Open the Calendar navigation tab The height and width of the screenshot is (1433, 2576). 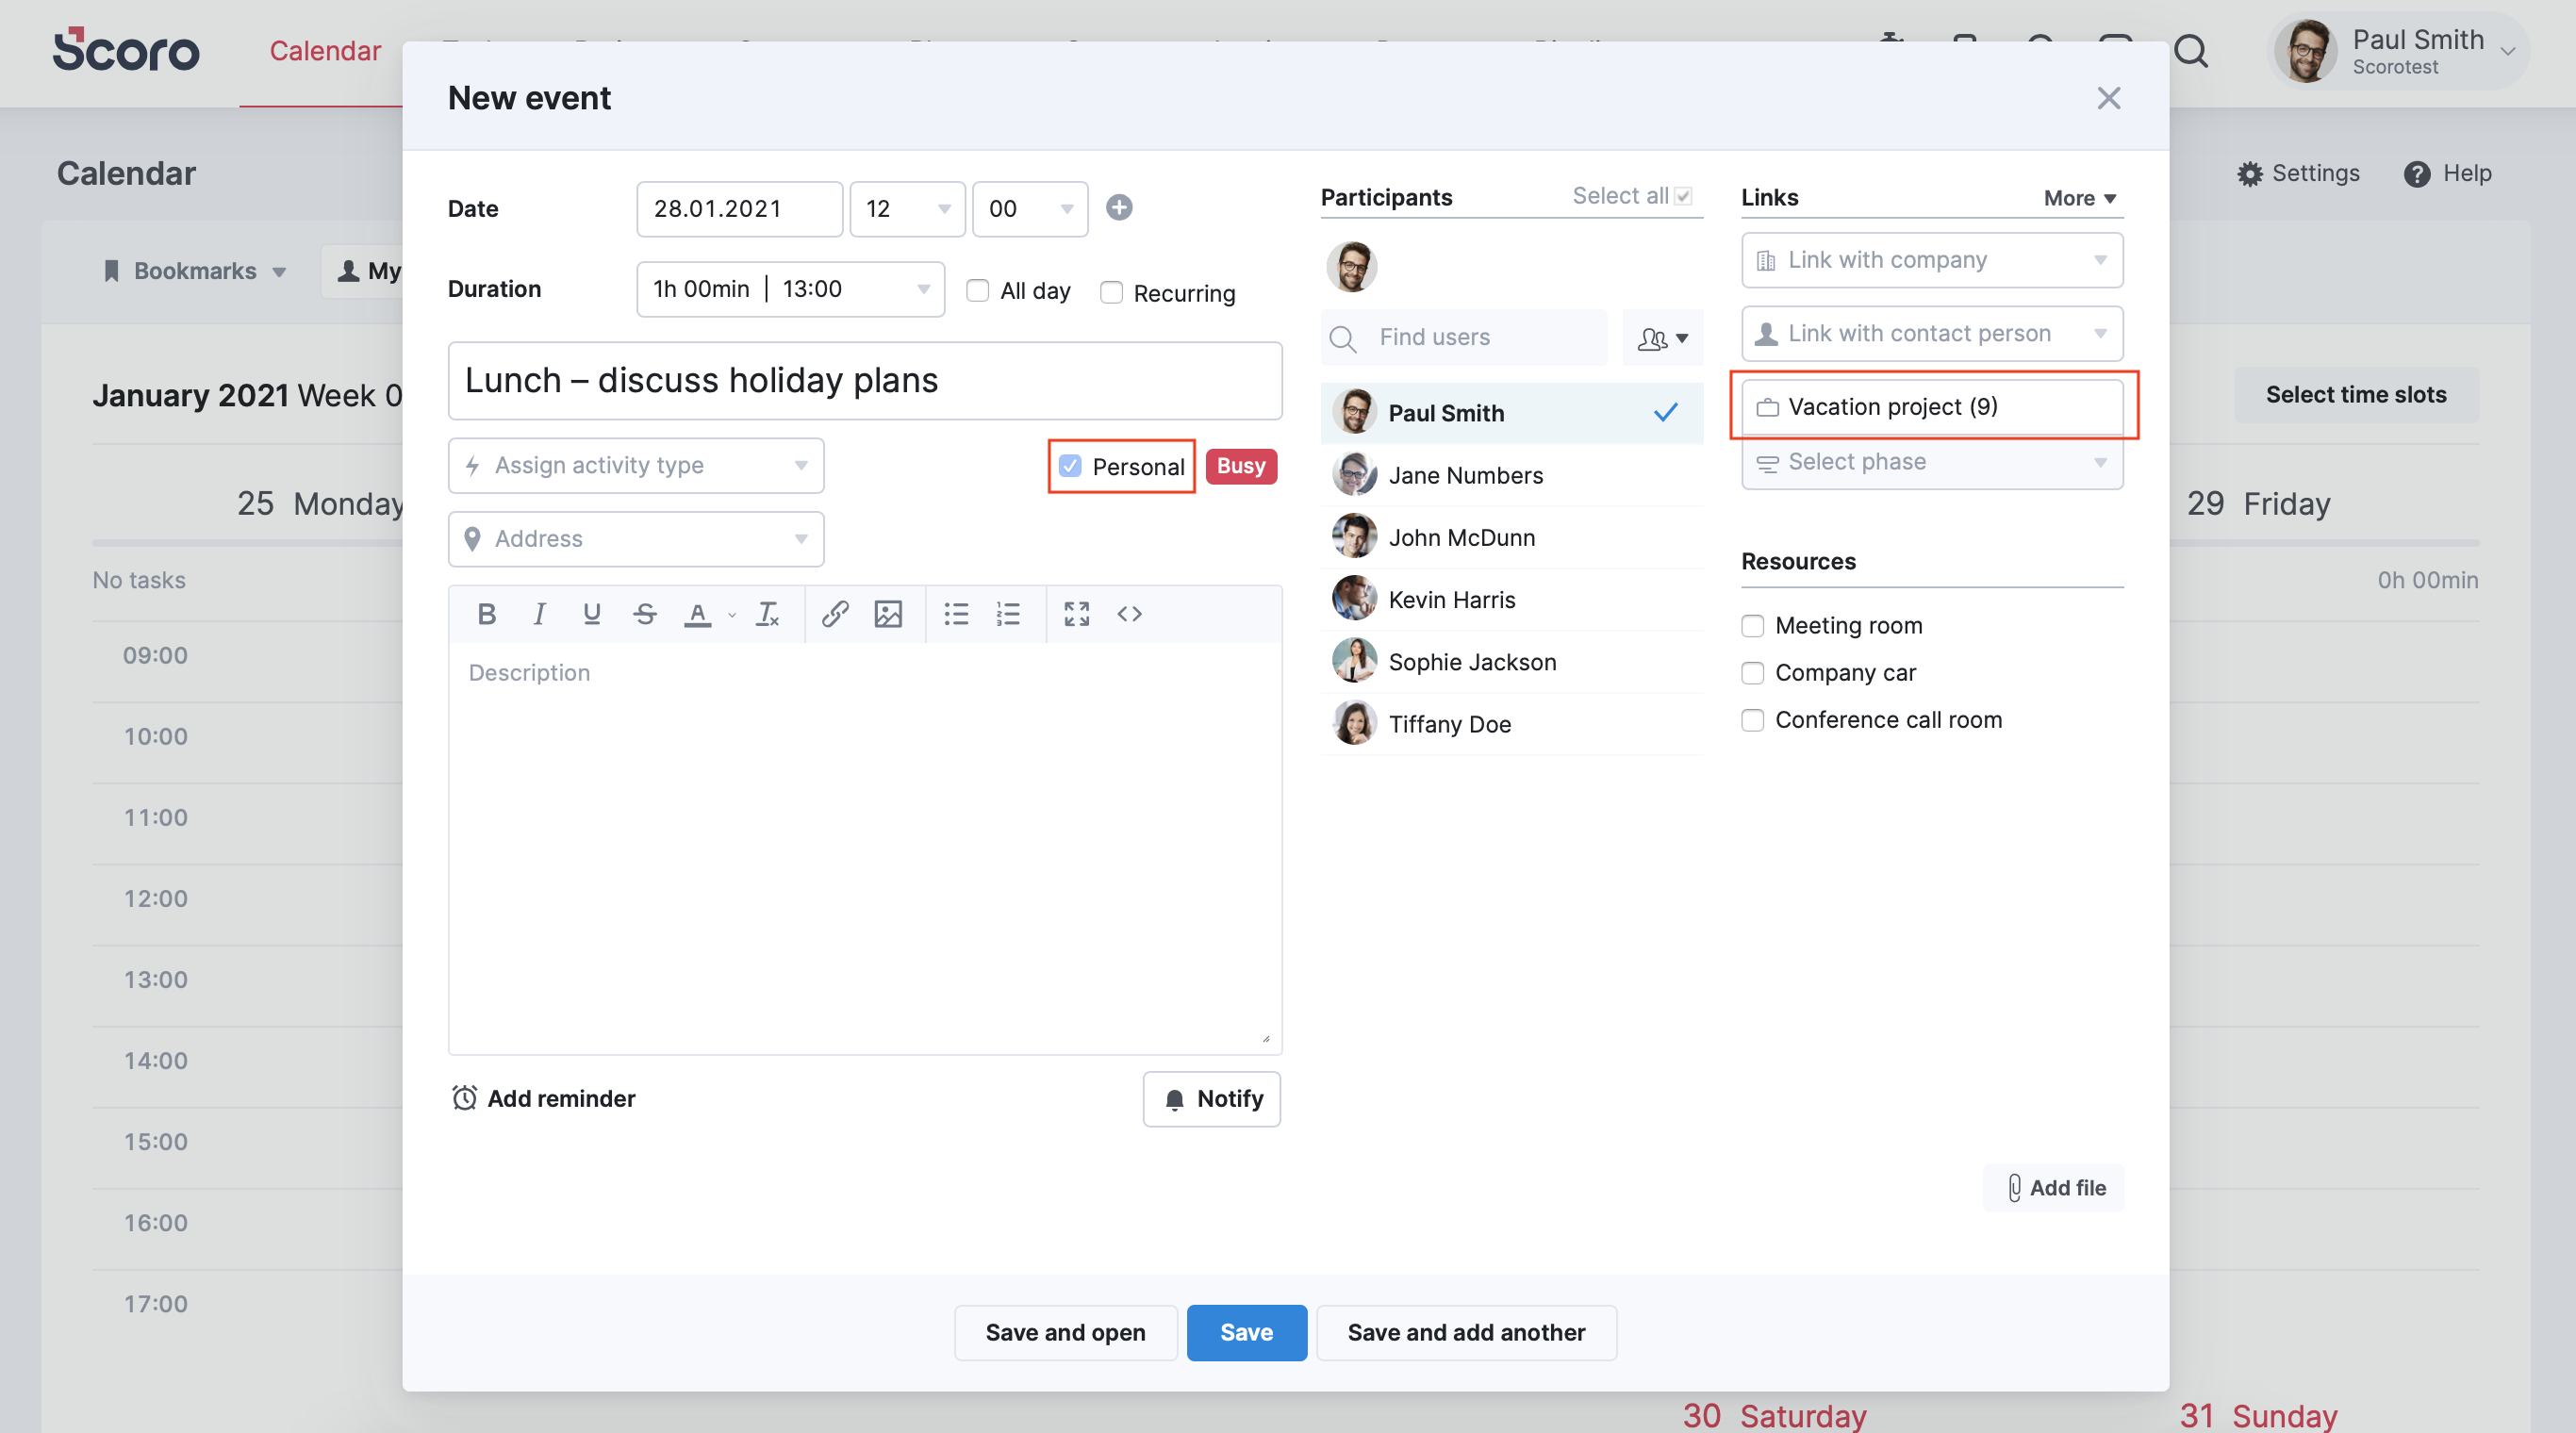pos(323,50)
